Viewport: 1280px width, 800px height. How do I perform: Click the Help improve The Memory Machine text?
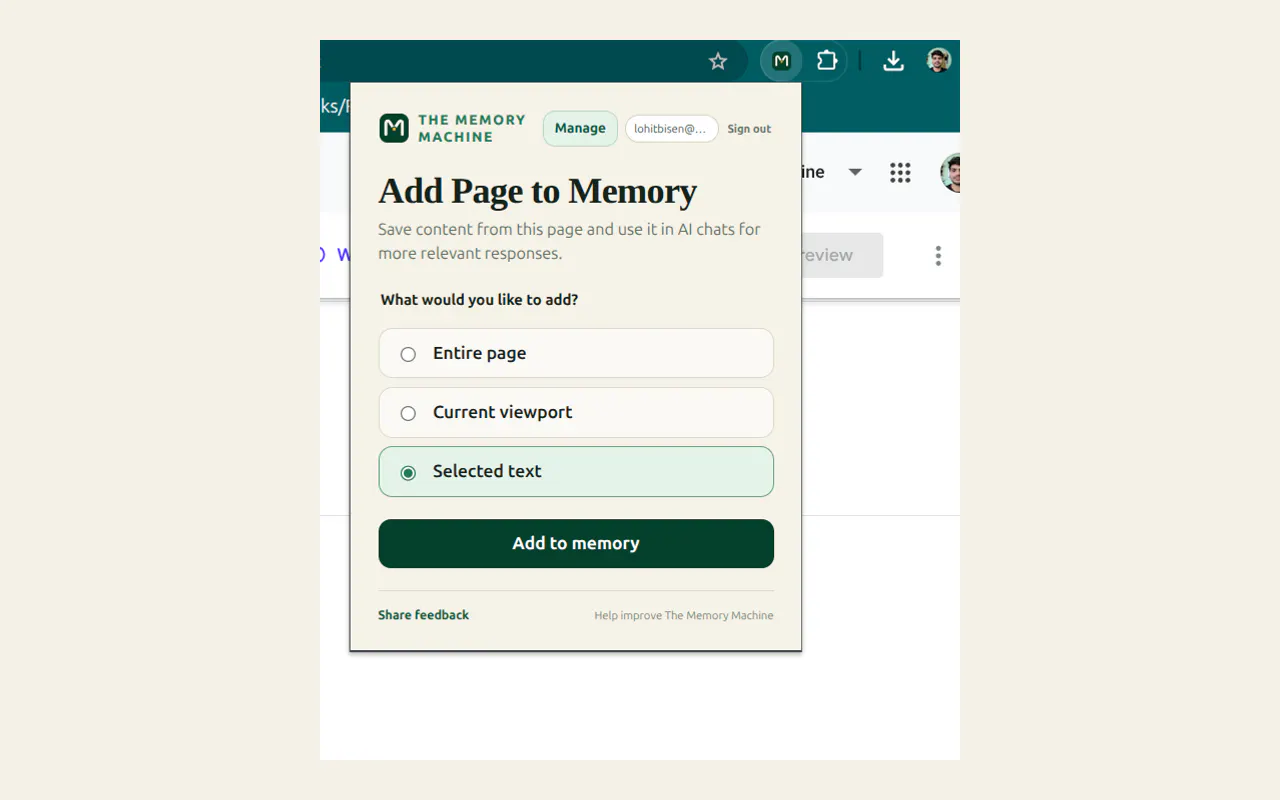point(684,615)
